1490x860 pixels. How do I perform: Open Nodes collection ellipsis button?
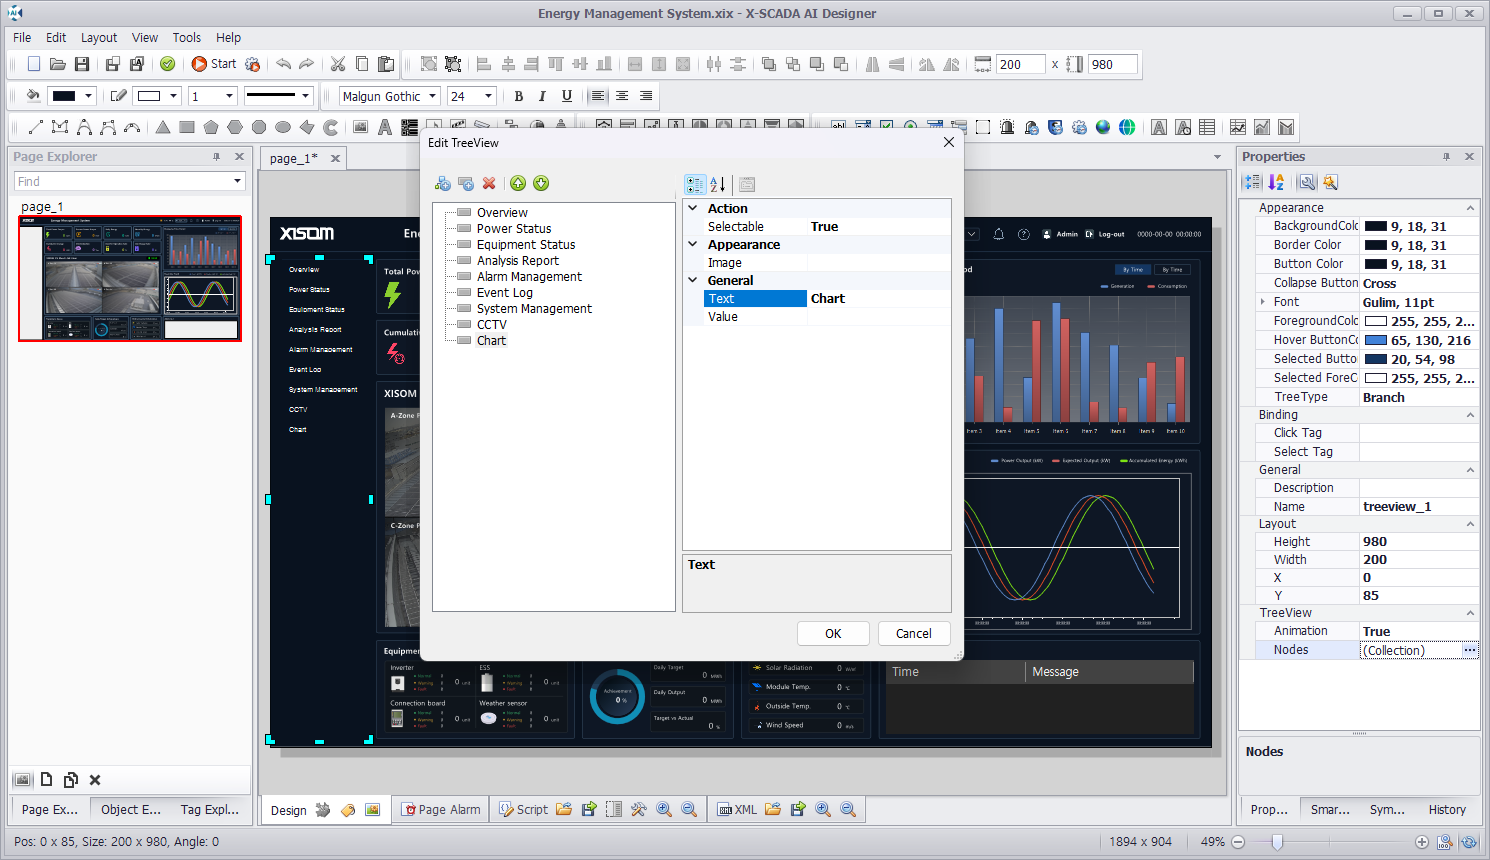pos(1469,650)
